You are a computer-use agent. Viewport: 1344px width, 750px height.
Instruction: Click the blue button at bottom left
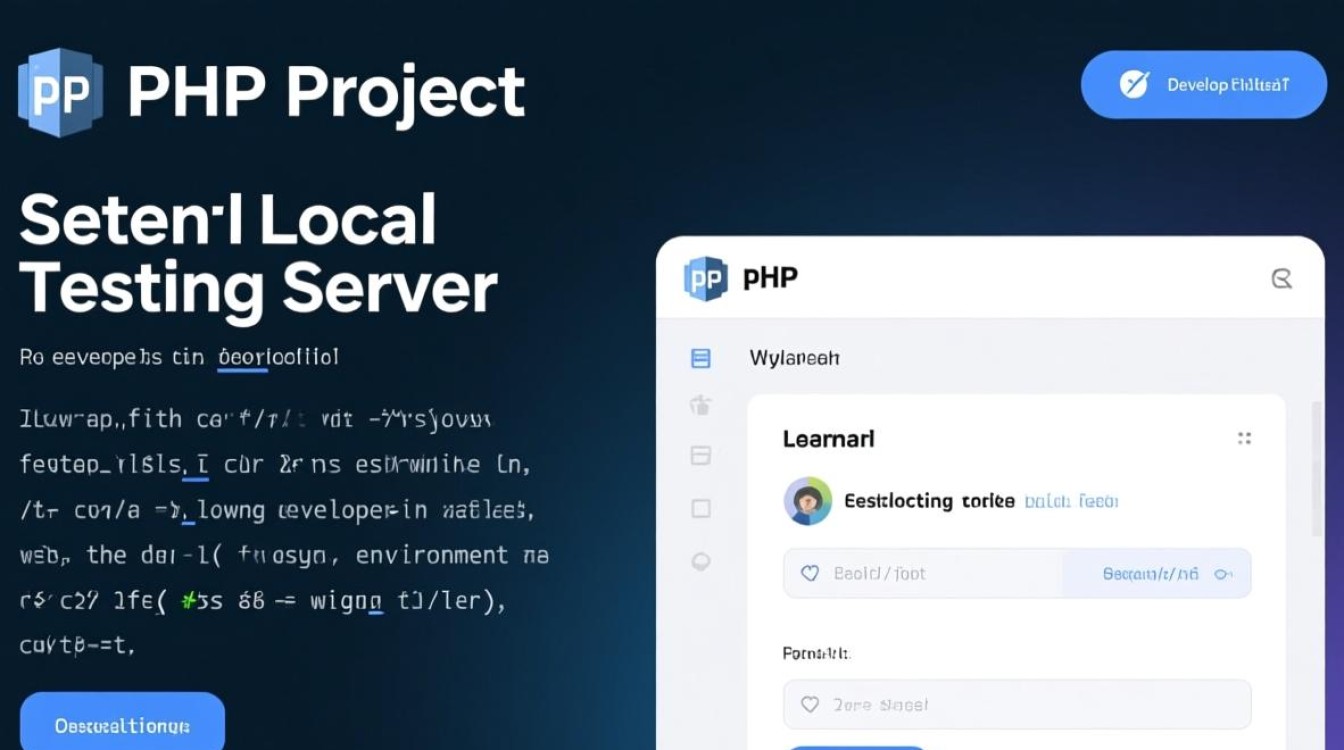pyautogui.click(x=122, y=725)
